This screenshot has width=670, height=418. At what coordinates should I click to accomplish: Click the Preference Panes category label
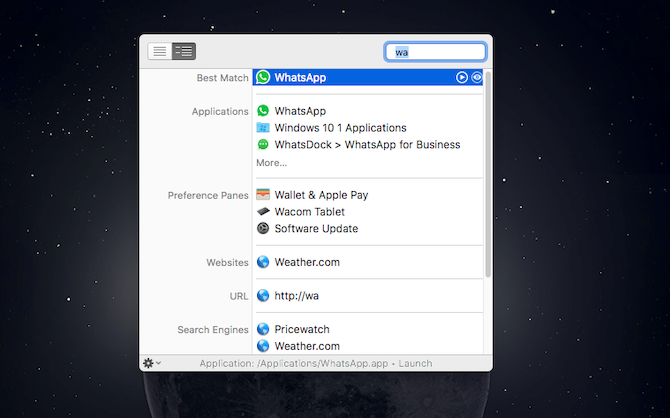208,195
